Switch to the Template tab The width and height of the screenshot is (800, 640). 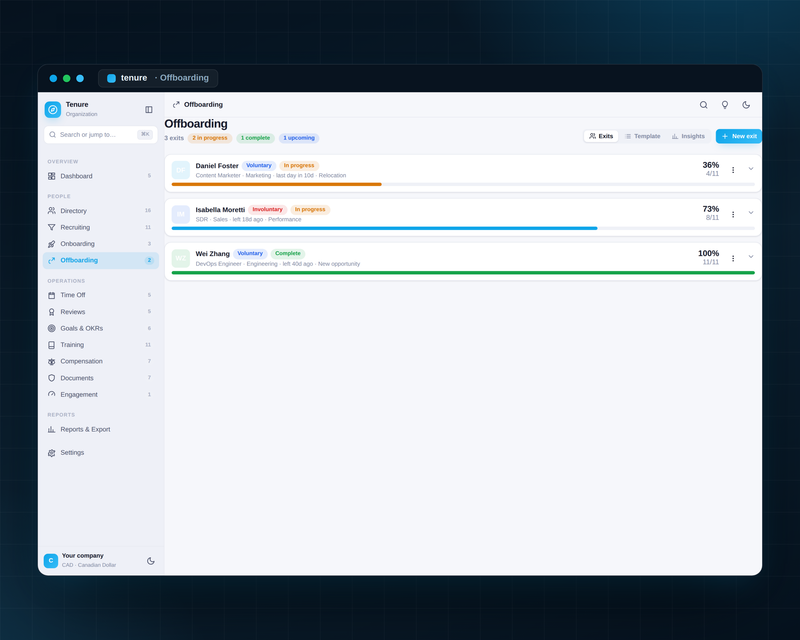tap(642, 136)
